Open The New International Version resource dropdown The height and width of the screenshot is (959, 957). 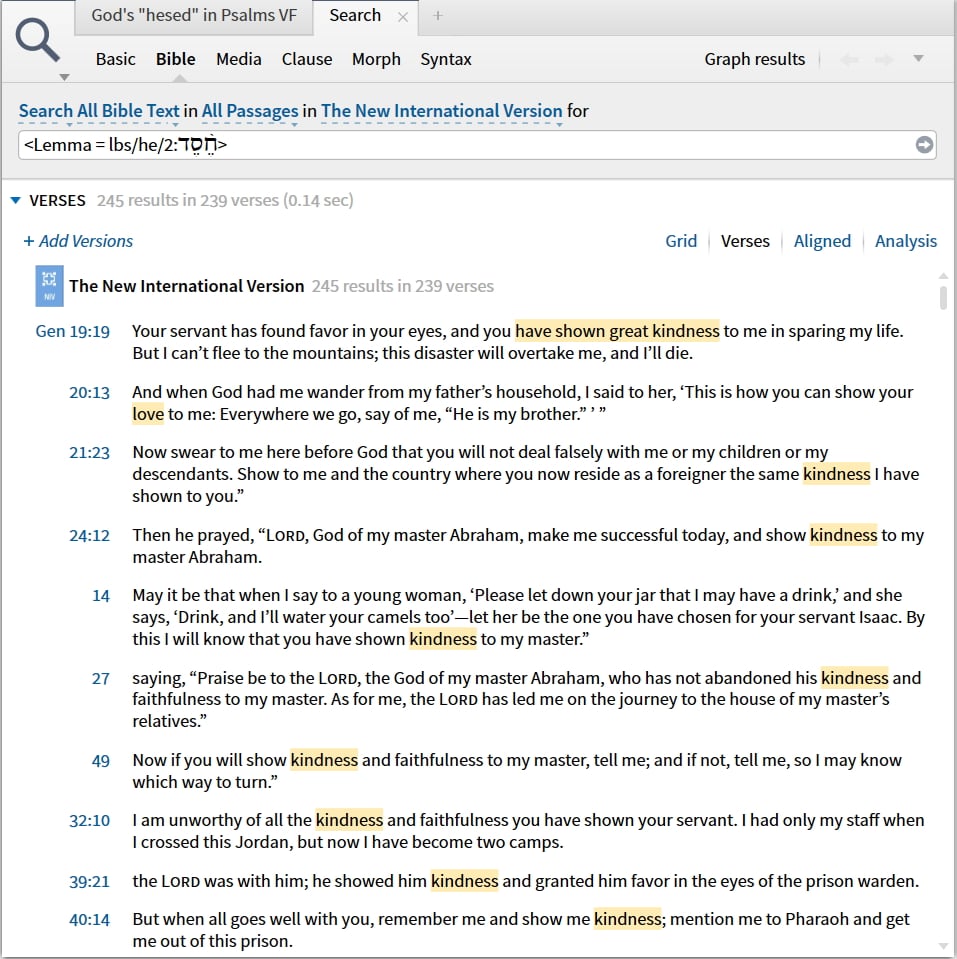442,111
